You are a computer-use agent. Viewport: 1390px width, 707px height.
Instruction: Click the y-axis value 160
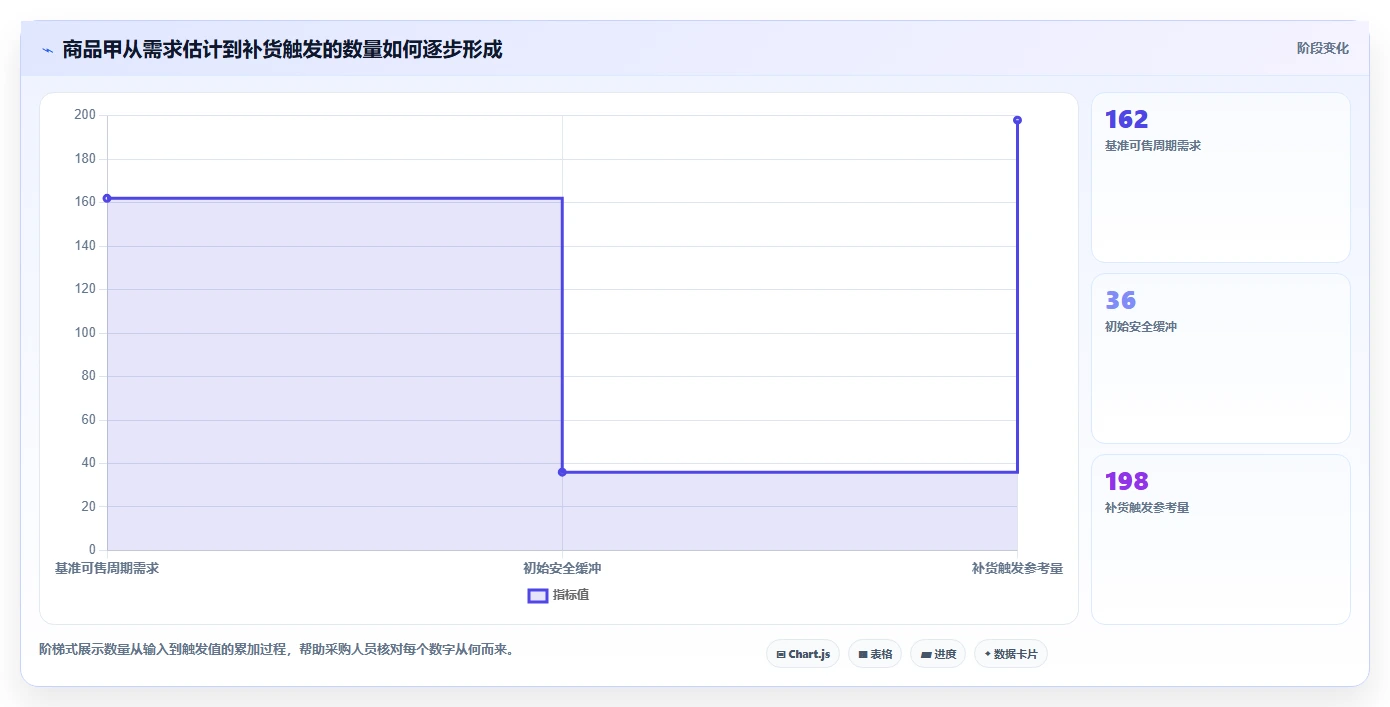click(x=85, y=202)
